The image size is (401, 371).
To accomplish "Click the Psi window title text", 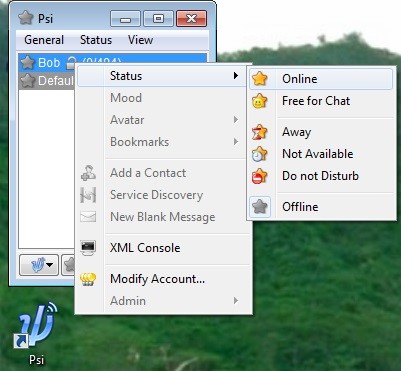I will (x=45, y=18).
